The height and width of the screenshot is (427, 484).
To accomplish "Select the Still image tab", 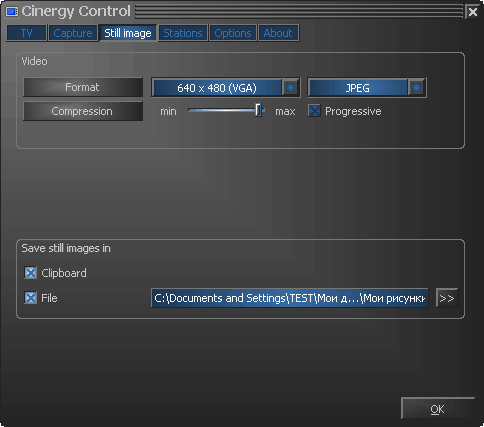I will [x=128, y=33].
